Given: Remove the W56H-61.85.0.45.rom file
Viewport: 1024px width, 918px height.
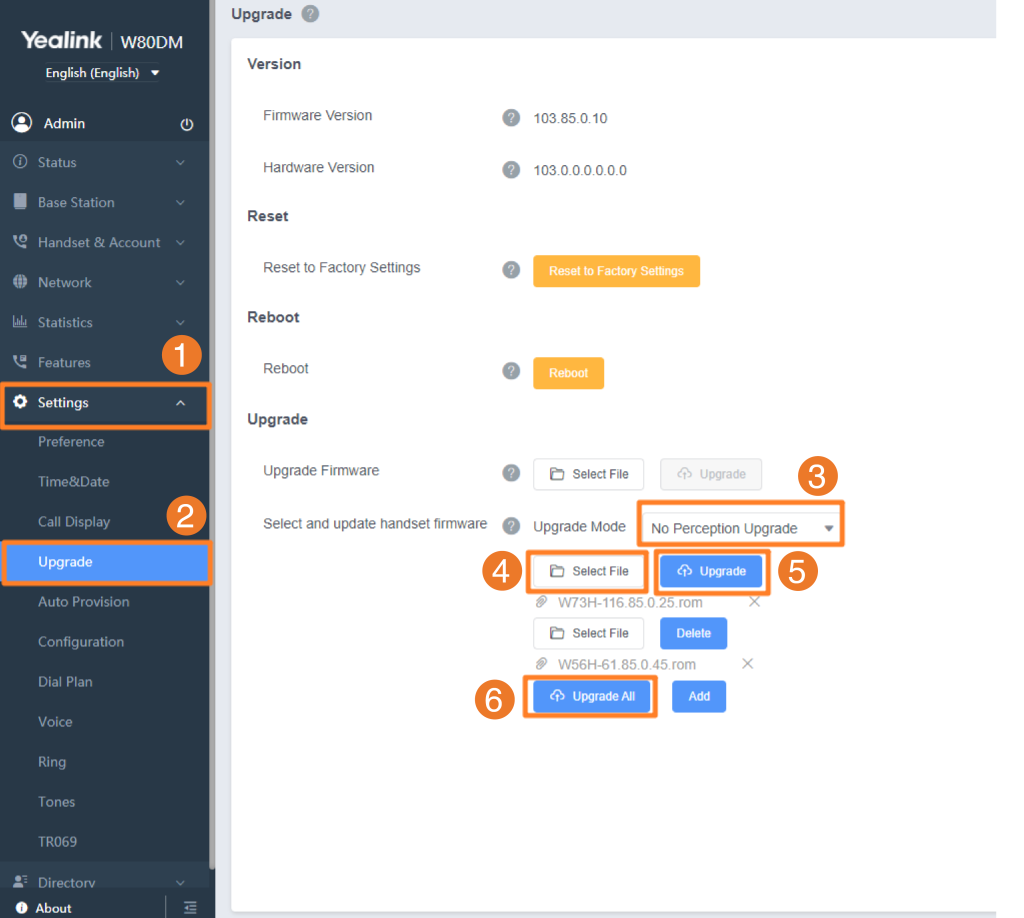Looking at the screenshot, I should [x=748, y=663].
